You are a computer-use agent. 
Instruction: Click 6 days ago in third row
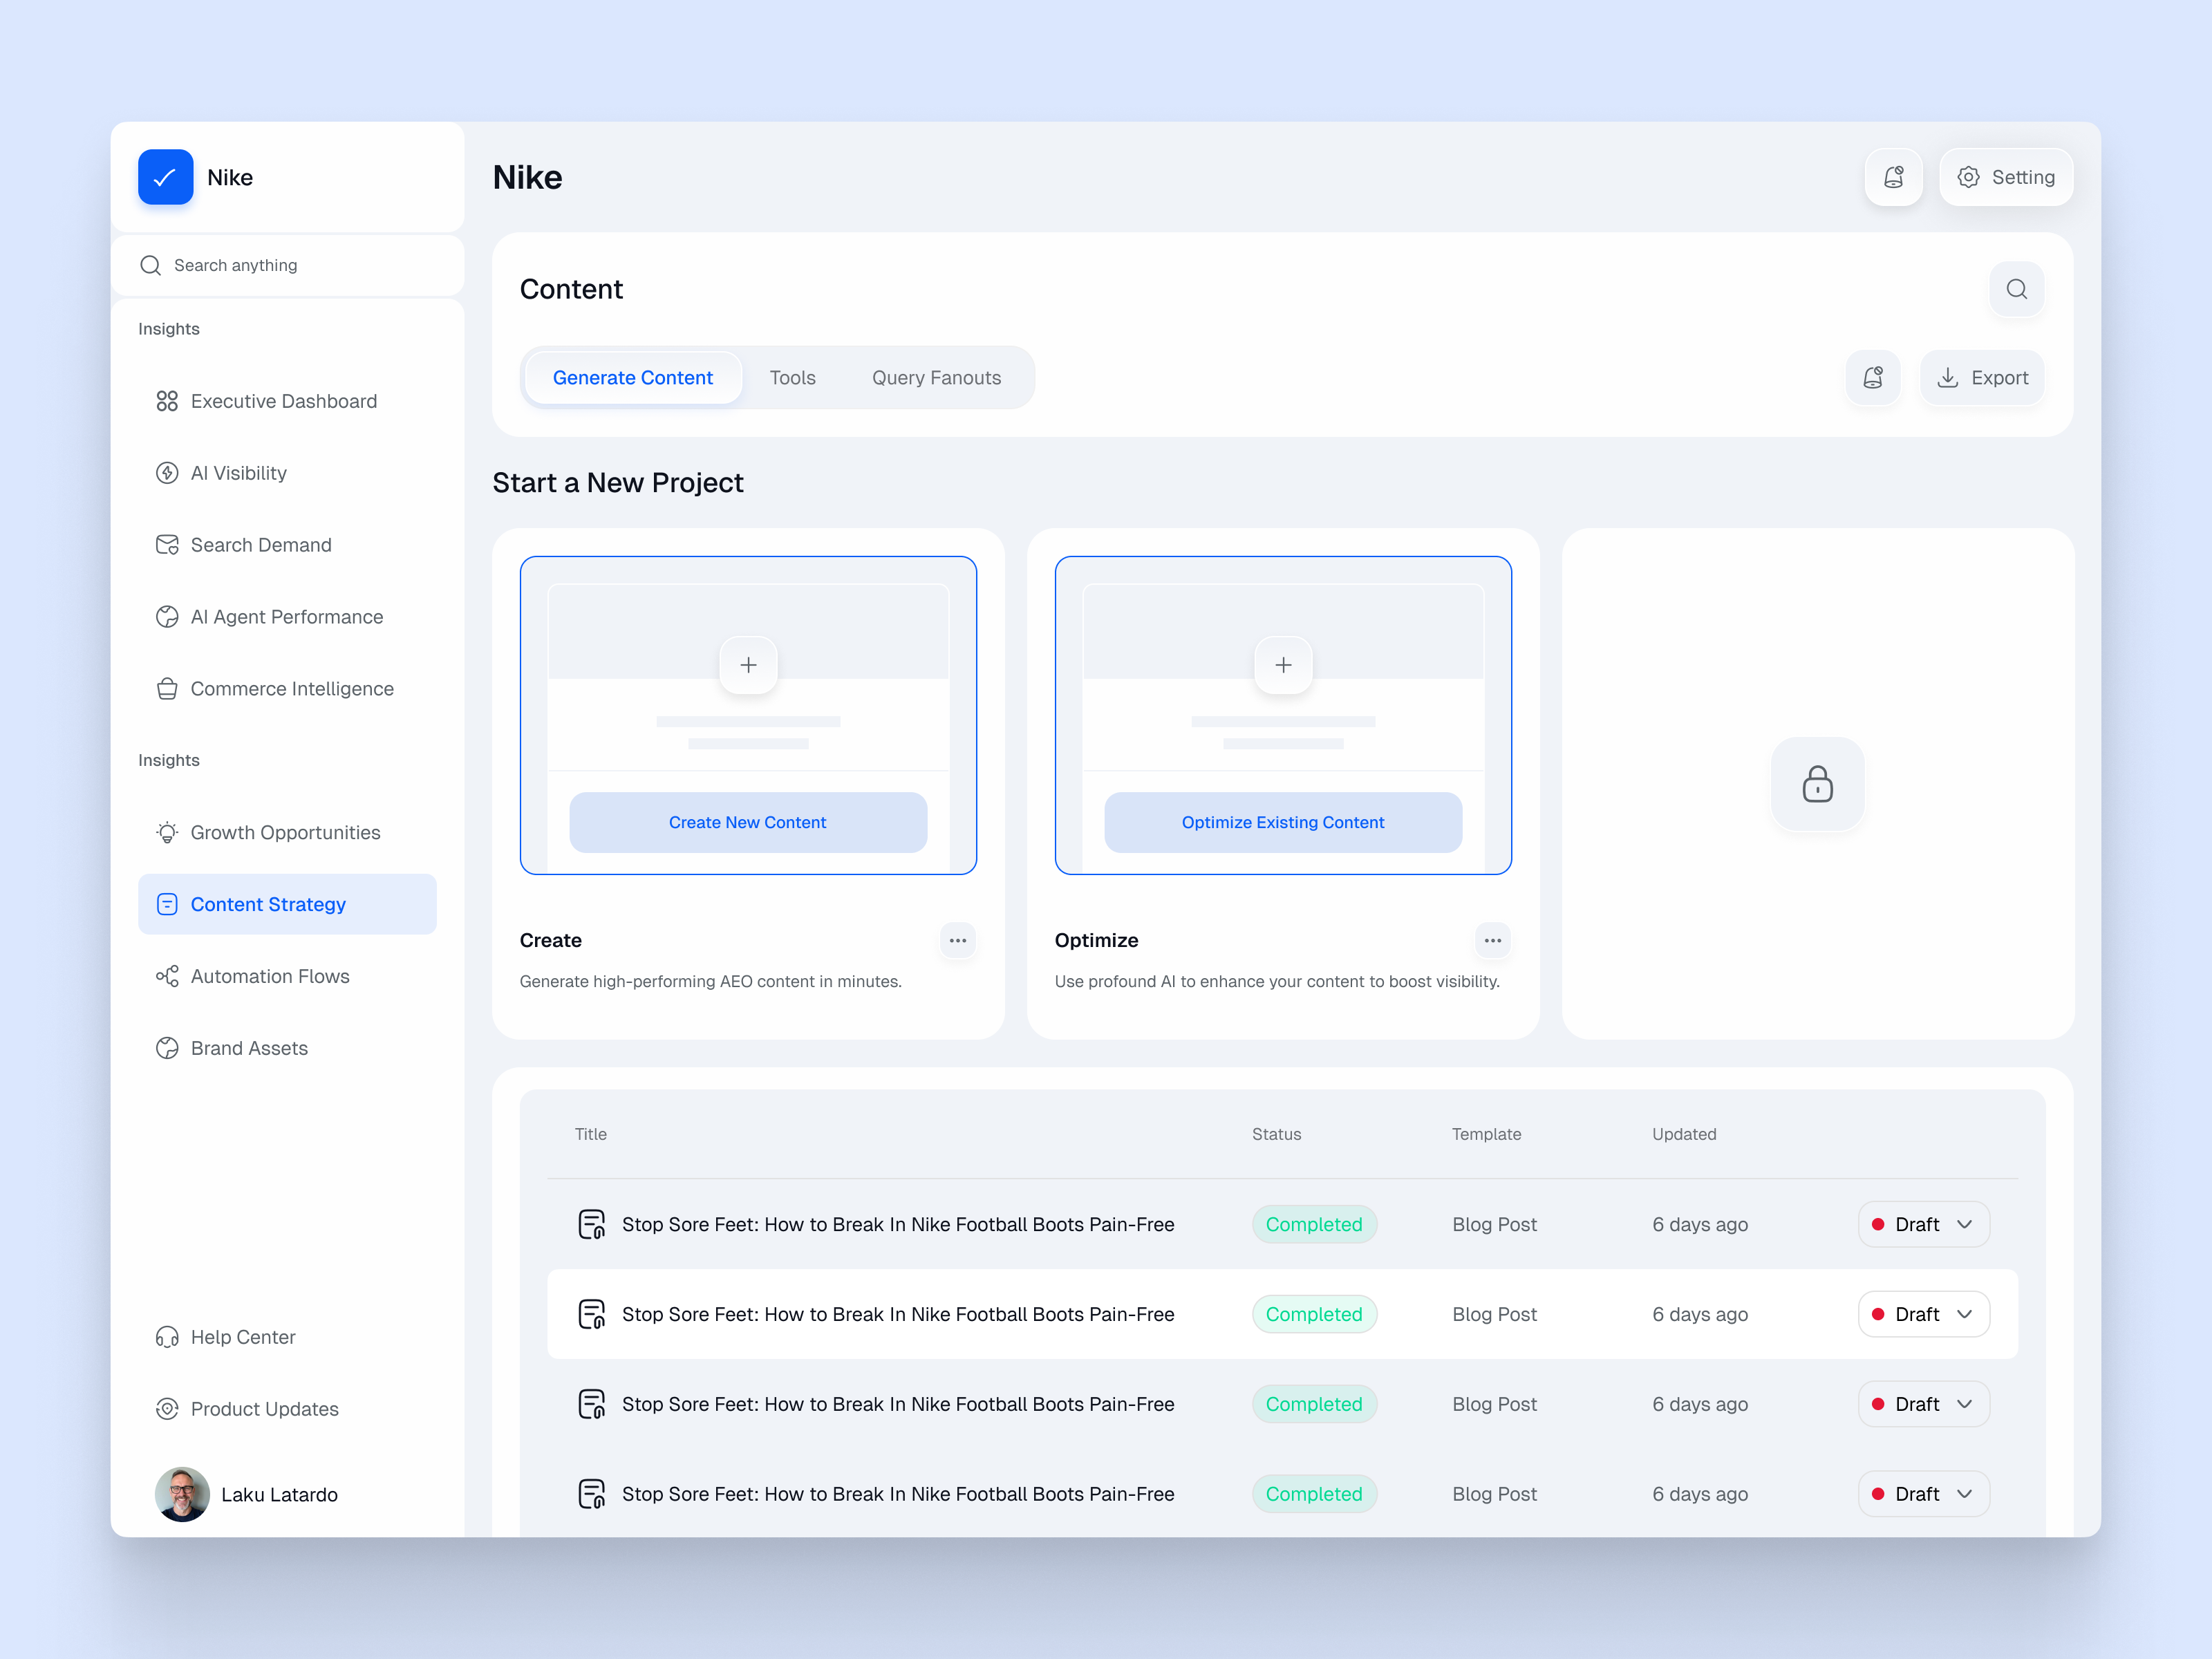click(x=1700, y=1404)
